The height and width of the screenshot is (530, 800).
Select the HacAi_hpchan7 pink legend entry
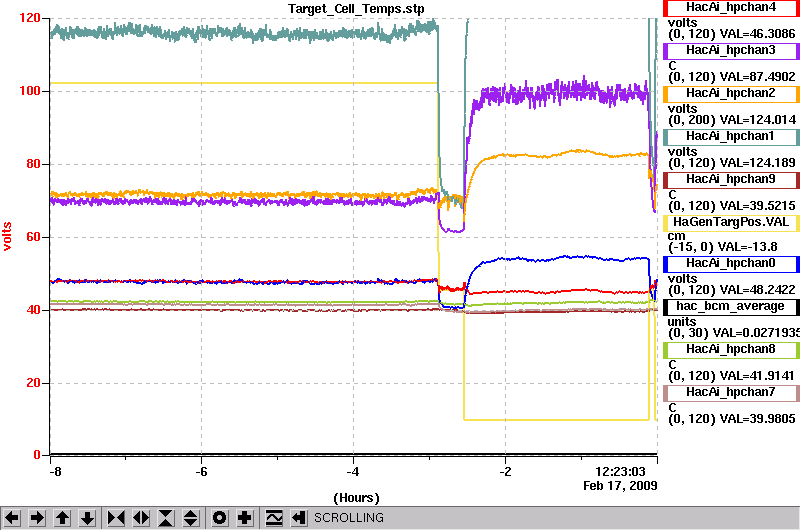click(x=731, y=392)
